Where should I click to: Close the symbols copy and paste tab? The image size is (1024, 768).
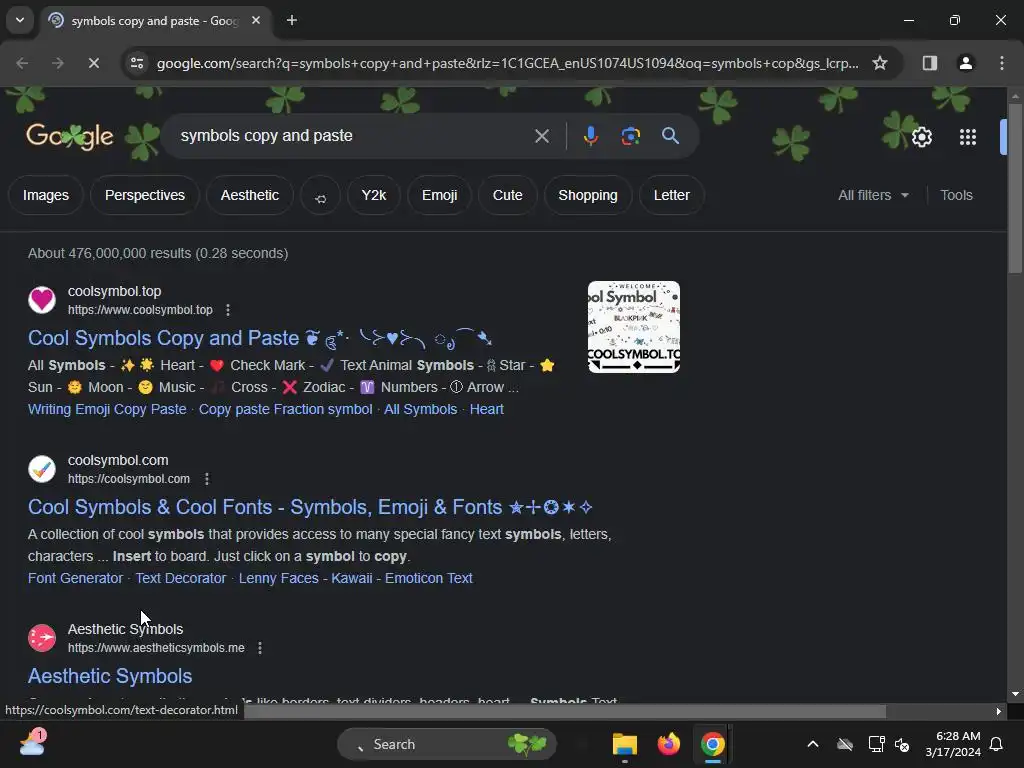(x=256, y=20)
